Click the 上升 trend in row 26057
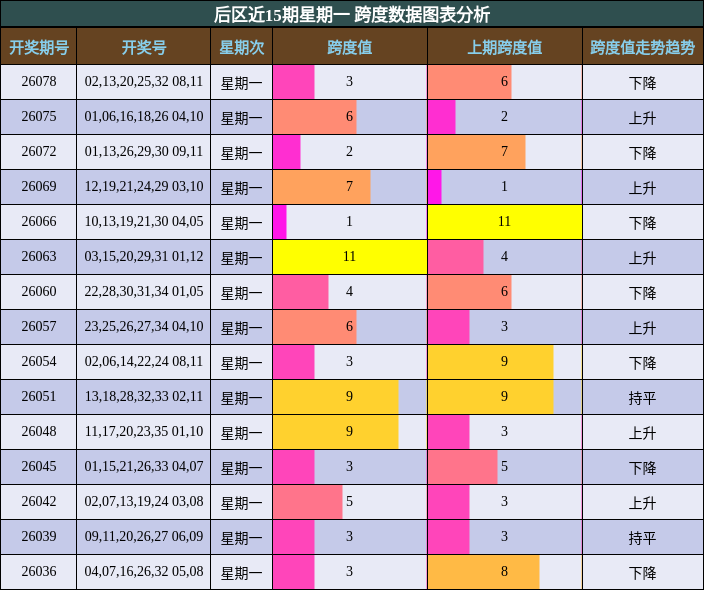The height and width of the screenshot is (590, 704). 642,328
